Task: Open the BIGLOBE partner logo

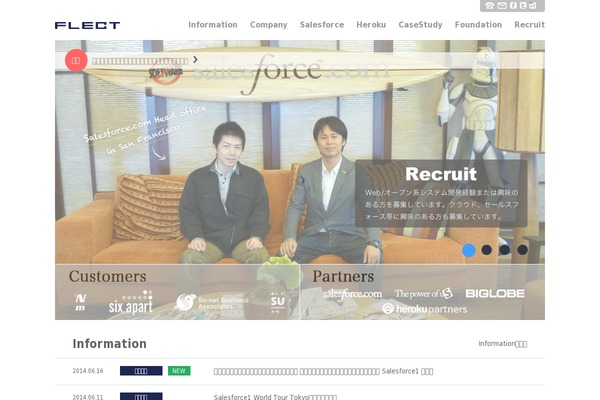Action: tap(495, 294)
